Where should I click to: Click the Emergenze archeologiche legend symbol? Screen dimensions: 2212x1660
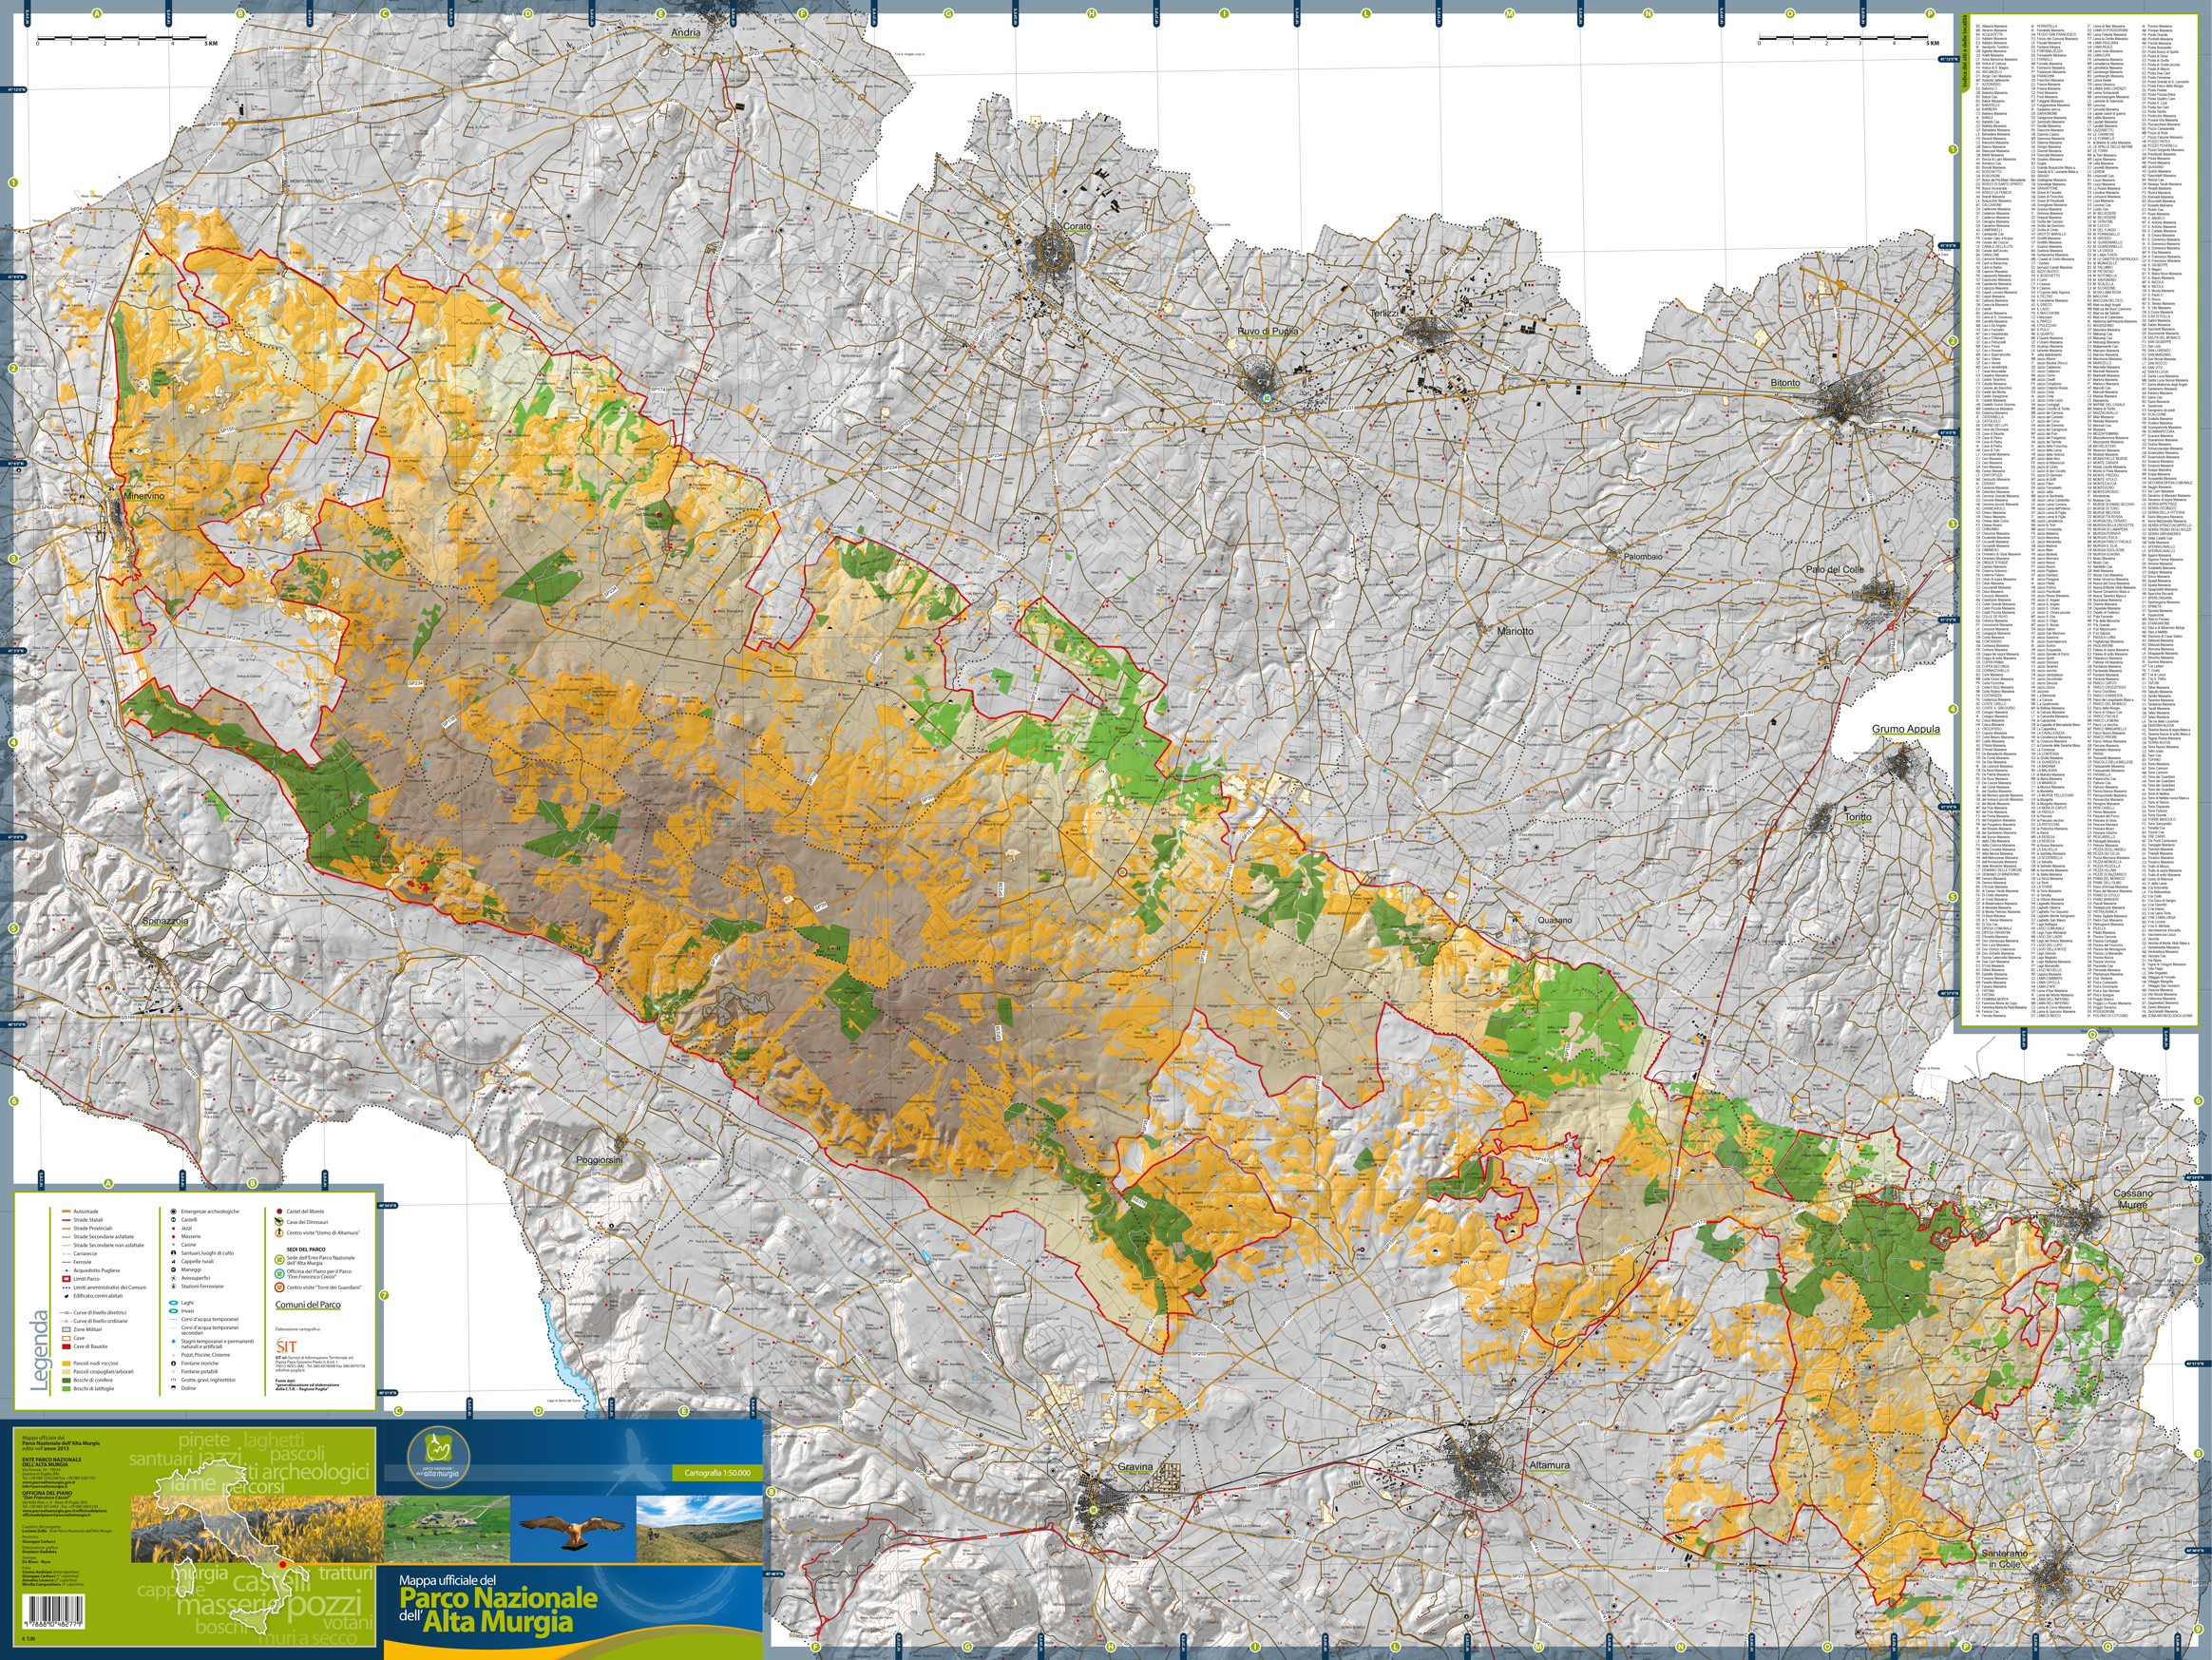[174, 1212]
